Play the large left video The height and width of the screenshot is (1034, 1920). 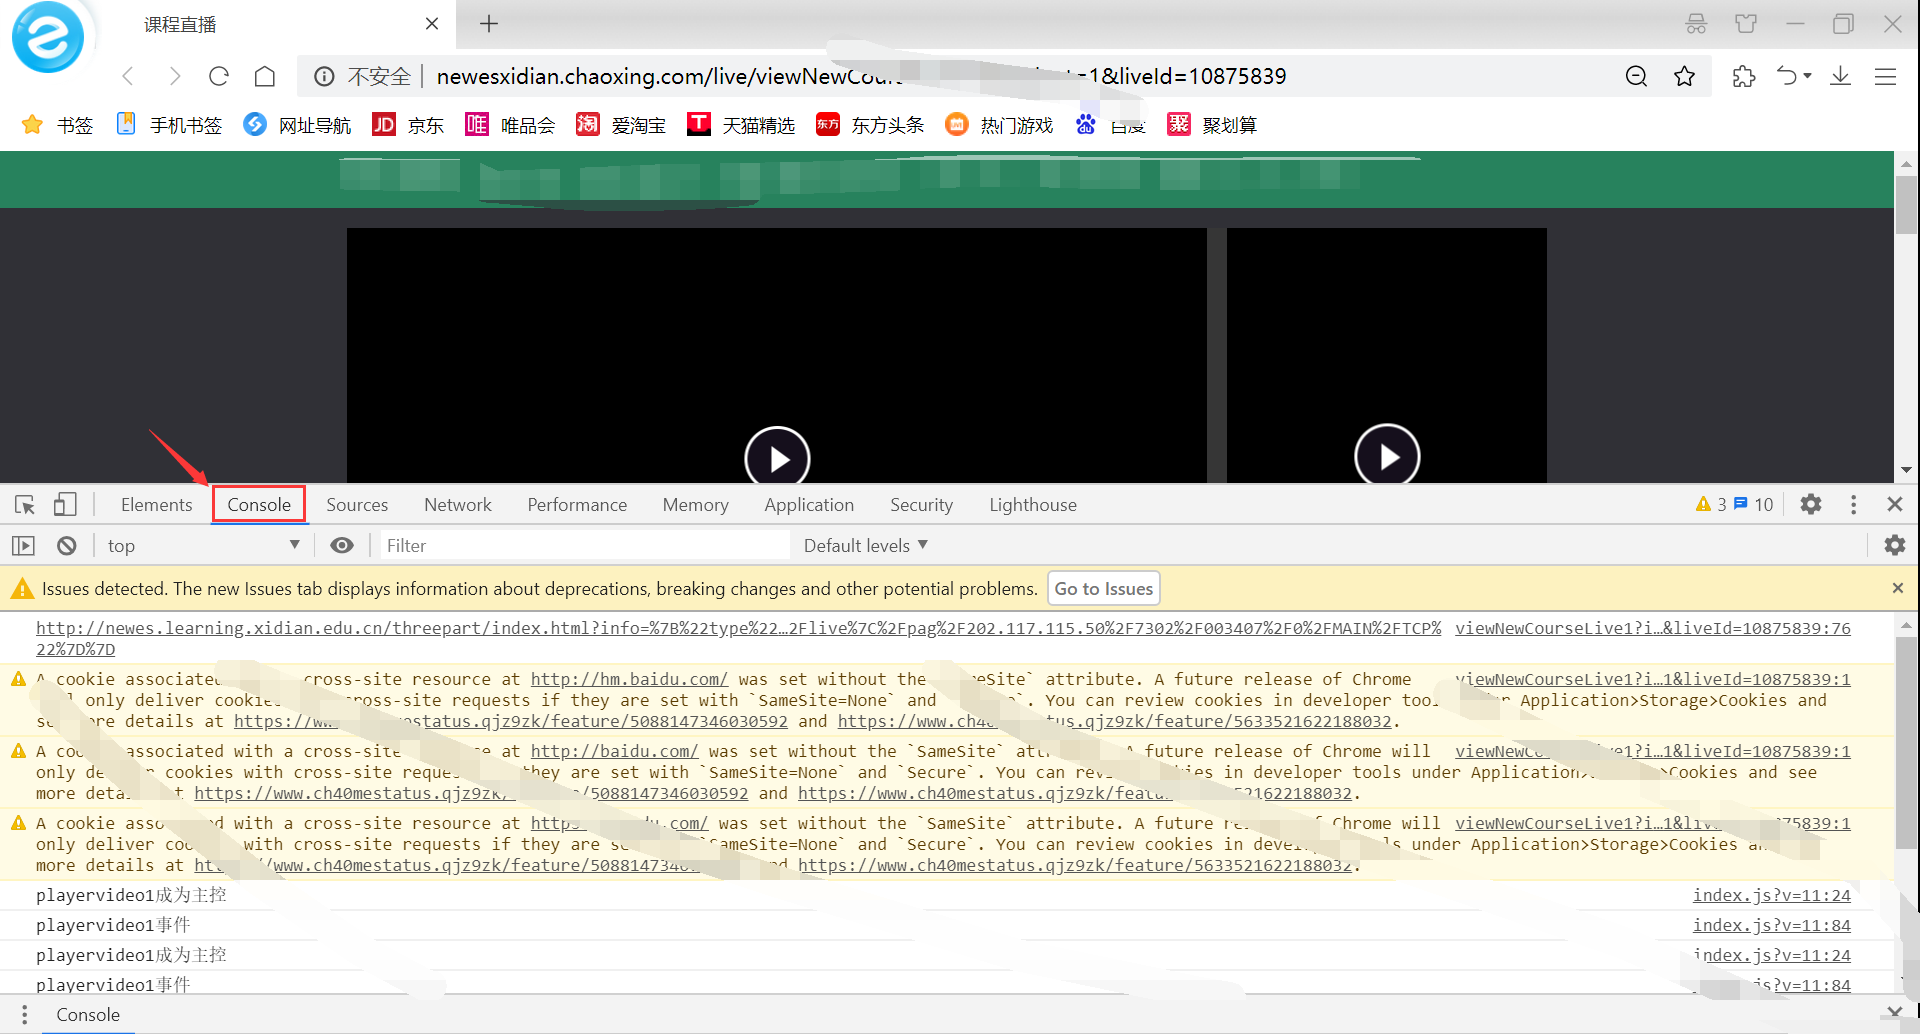(x=777, y=458)
